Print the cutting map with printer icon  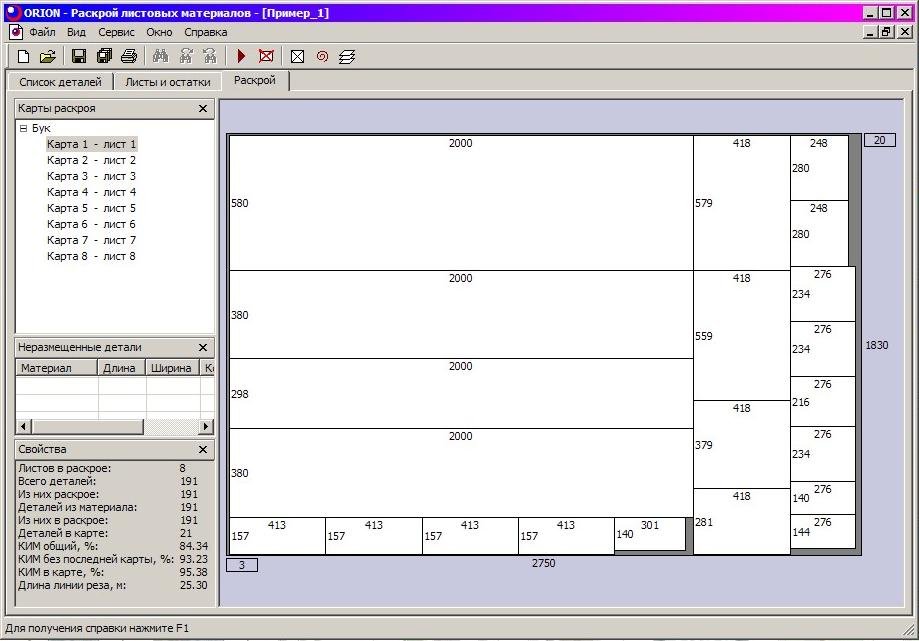point(129,57)
